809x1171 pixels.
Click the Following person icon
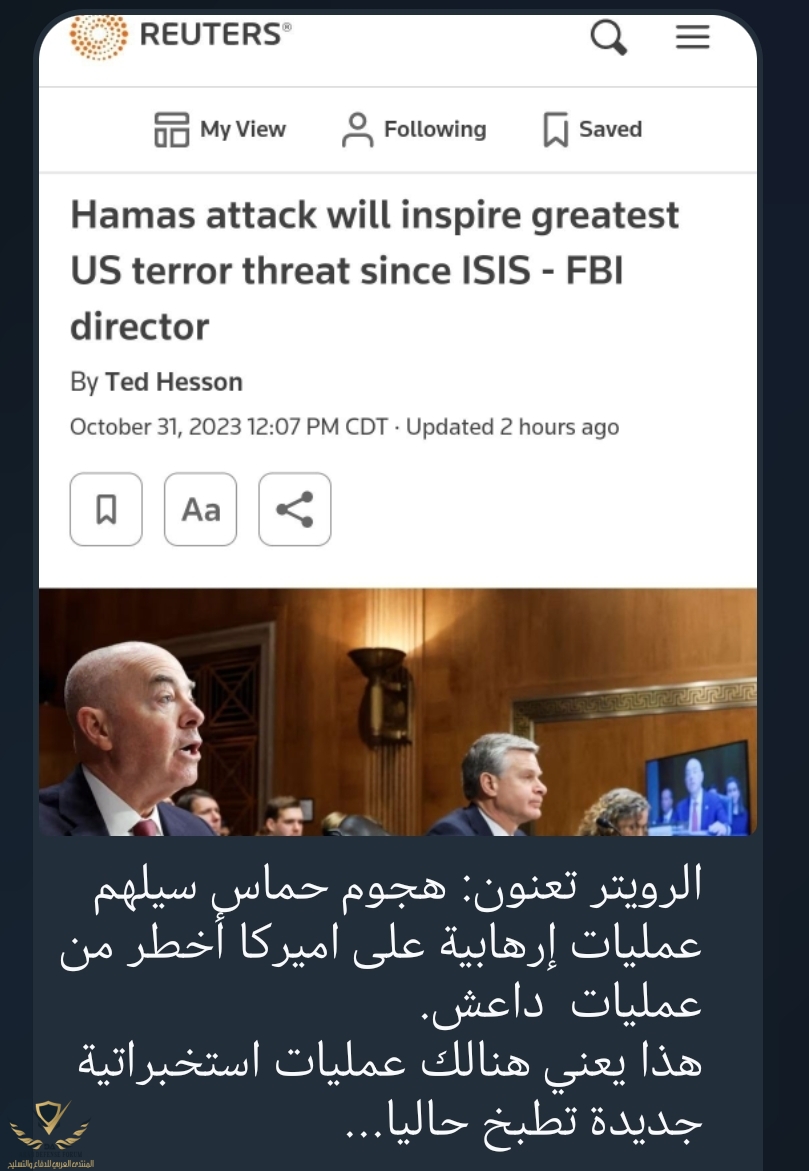(358, 129)
